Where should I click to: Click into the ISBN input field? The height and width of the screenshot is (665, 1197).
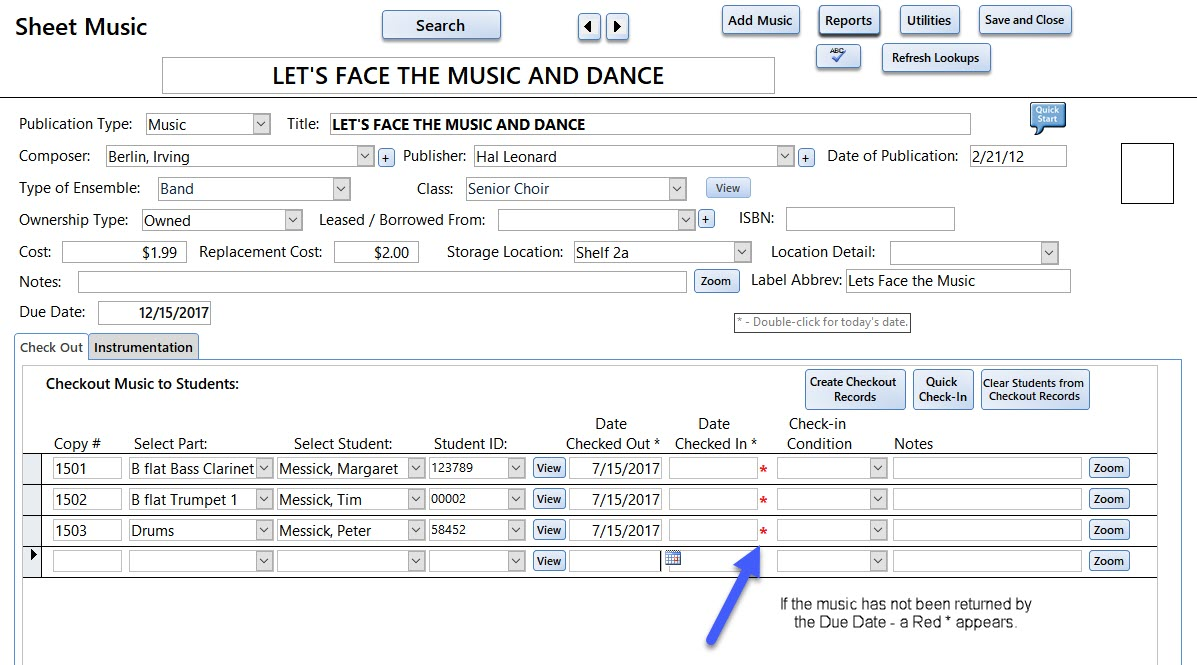(870, 219)
